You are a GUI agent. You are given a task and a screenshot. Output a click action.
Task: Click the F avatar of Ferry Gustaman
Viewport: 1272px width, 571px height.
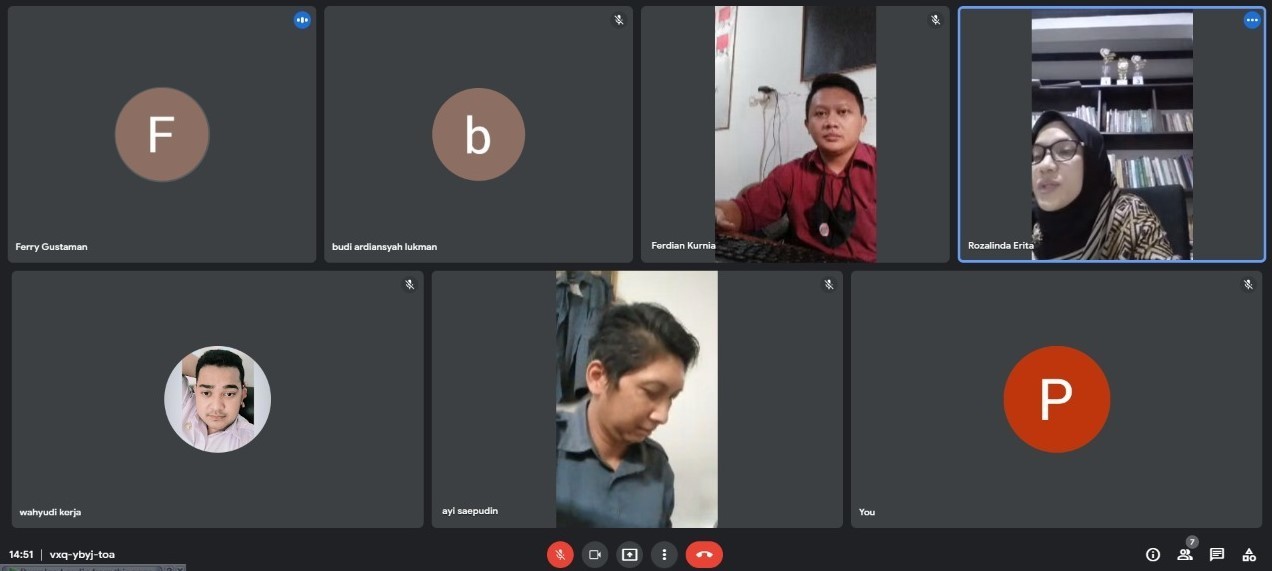pyautogui.click(x=162, y=135)
